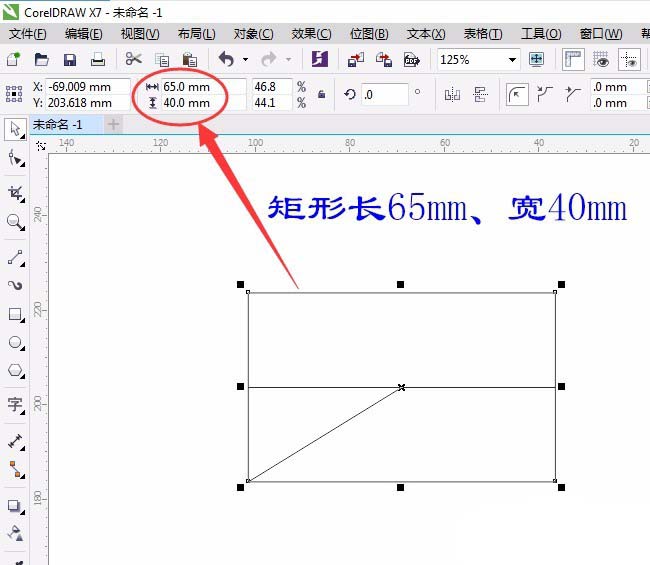Redo the last undone action
The width and height of the screenshot is (650, 565).
point(269,59)
